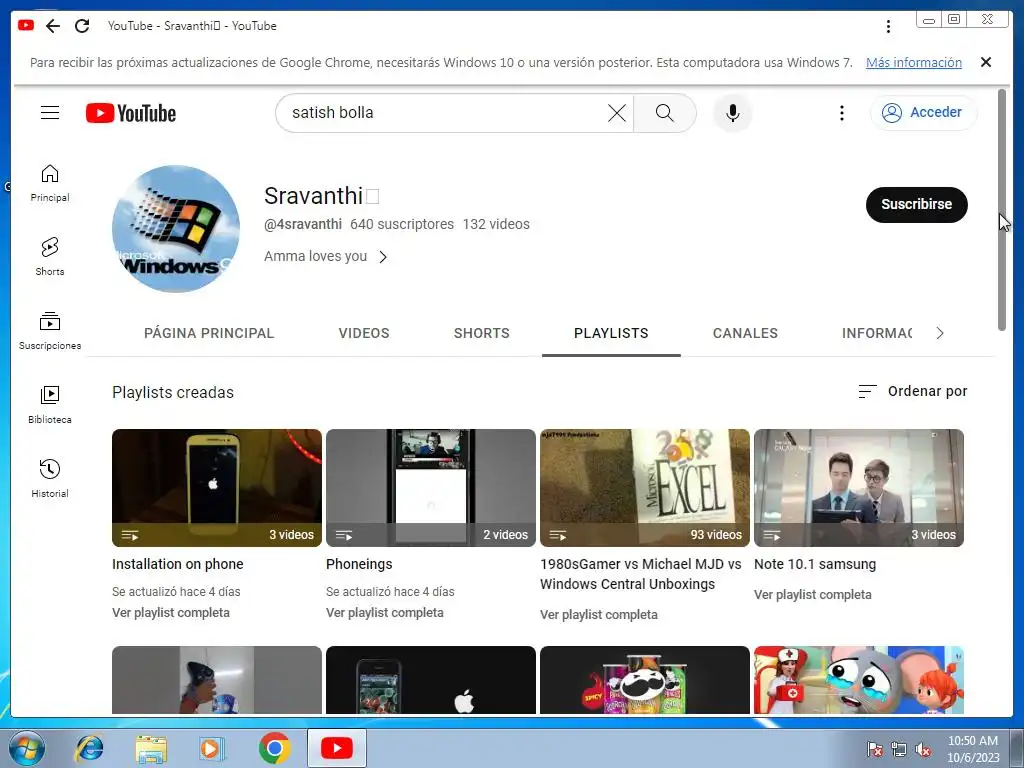
Task: Open the Excel unboxing playlist thumbnail
Action: 645,488
